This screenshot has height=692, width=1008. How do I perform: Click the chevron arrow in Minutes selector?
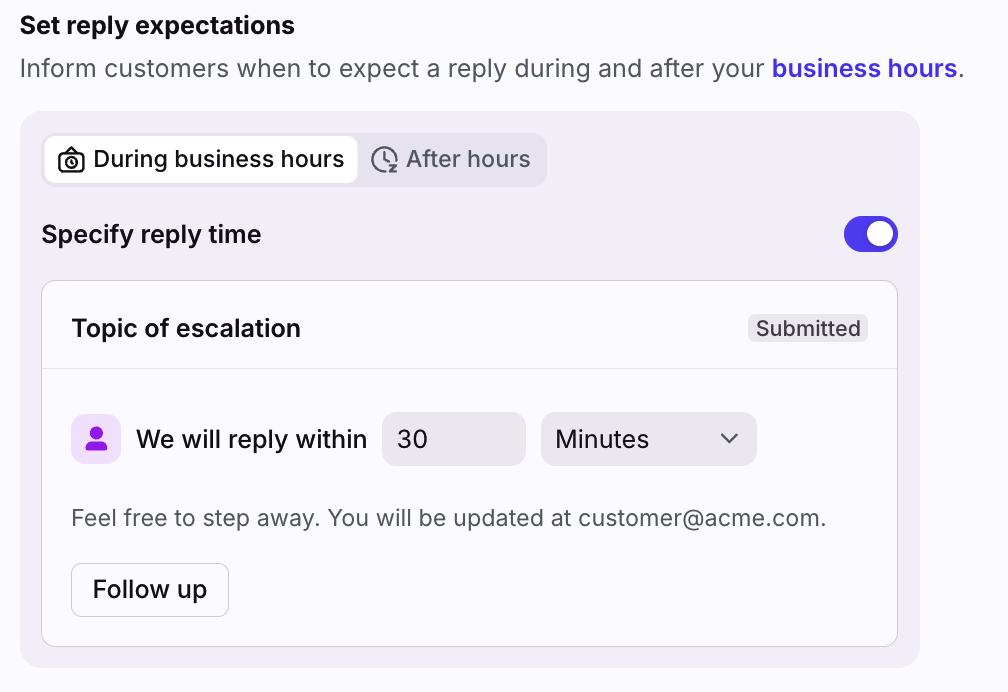(x=729, y=439)
